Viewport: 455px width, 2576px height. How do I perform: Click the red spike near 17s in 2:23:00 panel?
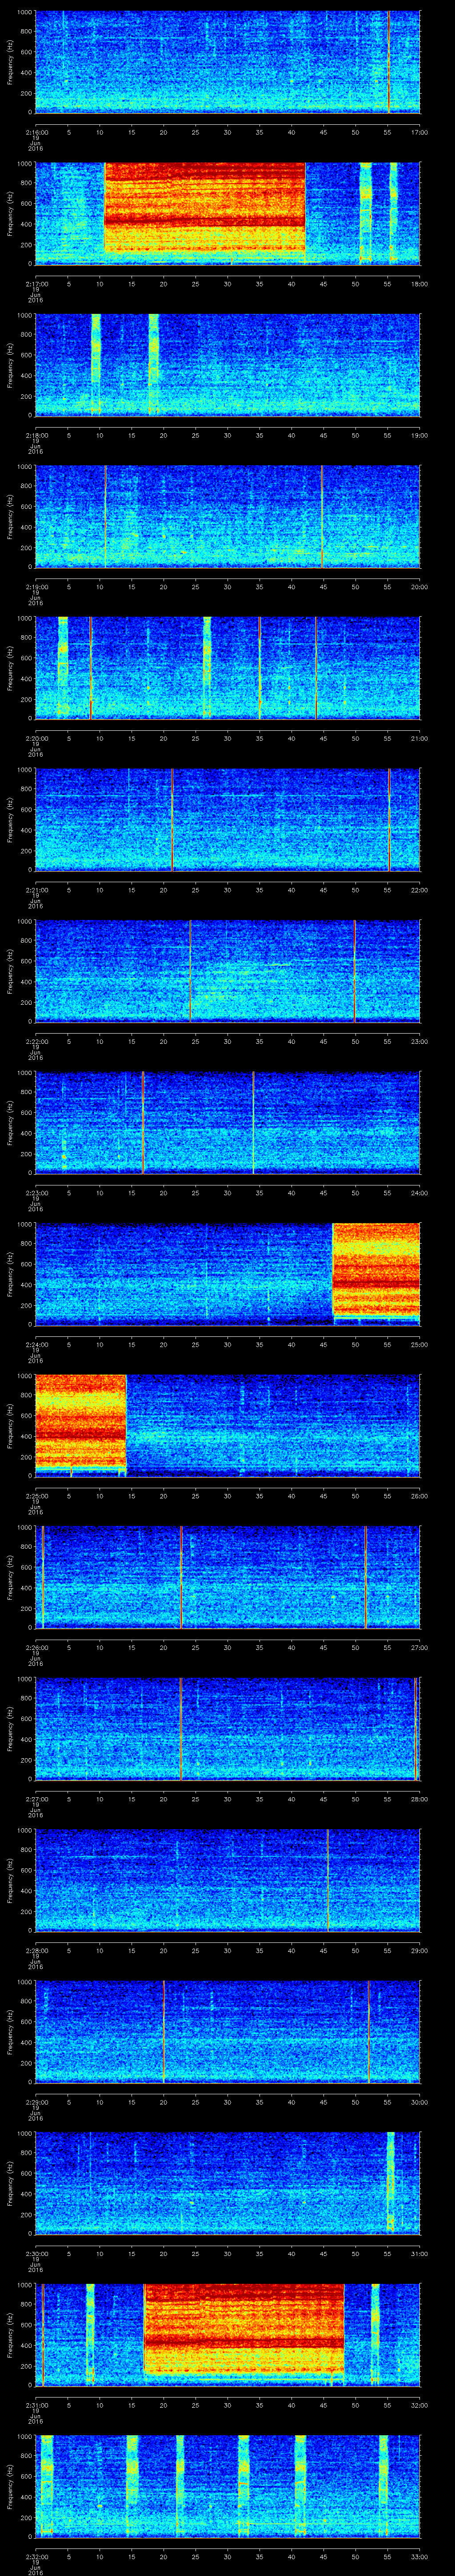tap(143, 1122)
